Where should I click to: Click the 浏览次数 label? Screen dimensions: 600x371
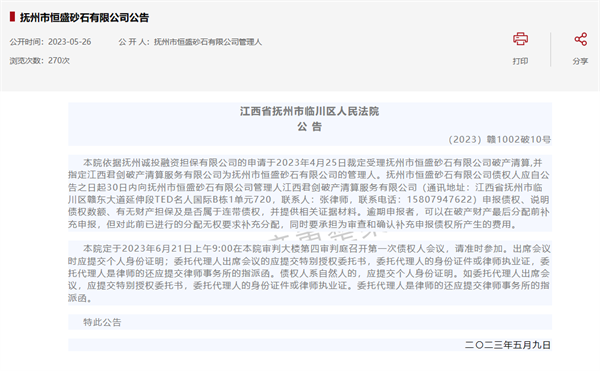click(27, 60)
